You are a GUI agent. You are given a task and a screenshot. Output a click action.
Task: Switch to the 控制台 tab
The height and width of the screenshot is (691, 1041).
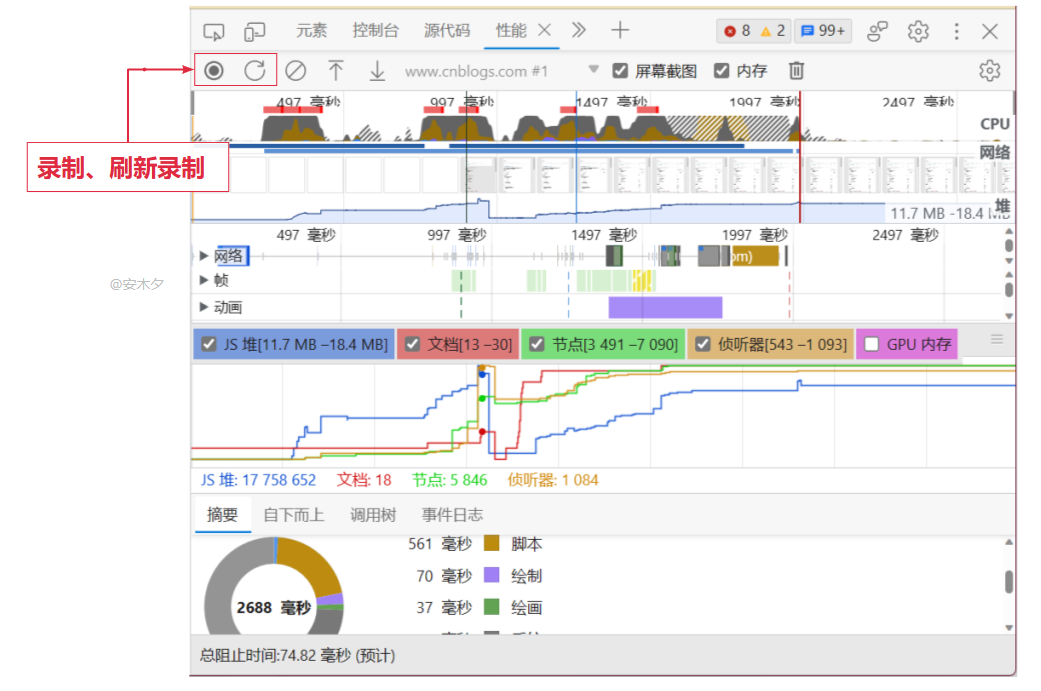375,31
